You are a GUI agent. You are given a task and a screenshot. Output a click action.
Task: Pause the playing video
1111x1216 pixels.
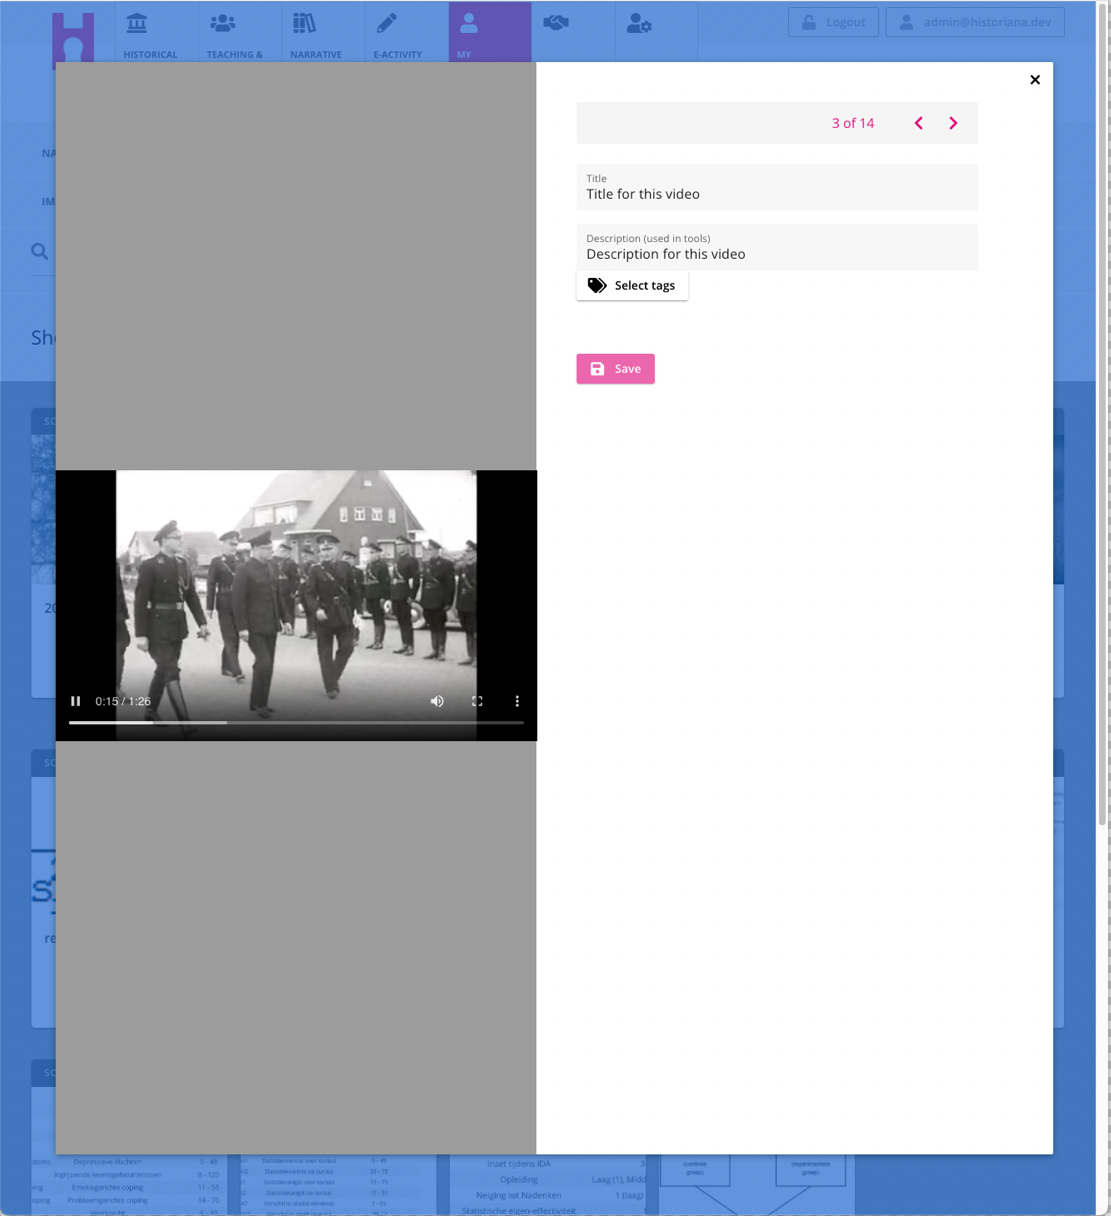76,701
